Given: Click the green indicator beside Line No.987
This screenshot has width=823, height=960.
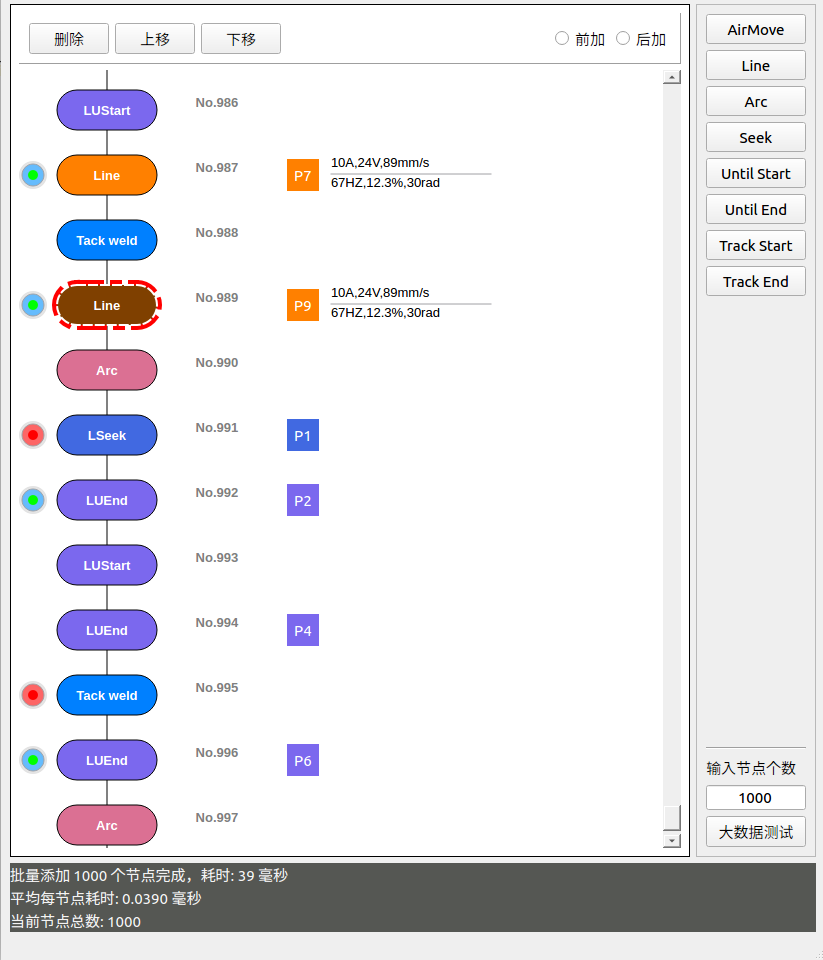Looking at the screenshot, I should [33, 175].
